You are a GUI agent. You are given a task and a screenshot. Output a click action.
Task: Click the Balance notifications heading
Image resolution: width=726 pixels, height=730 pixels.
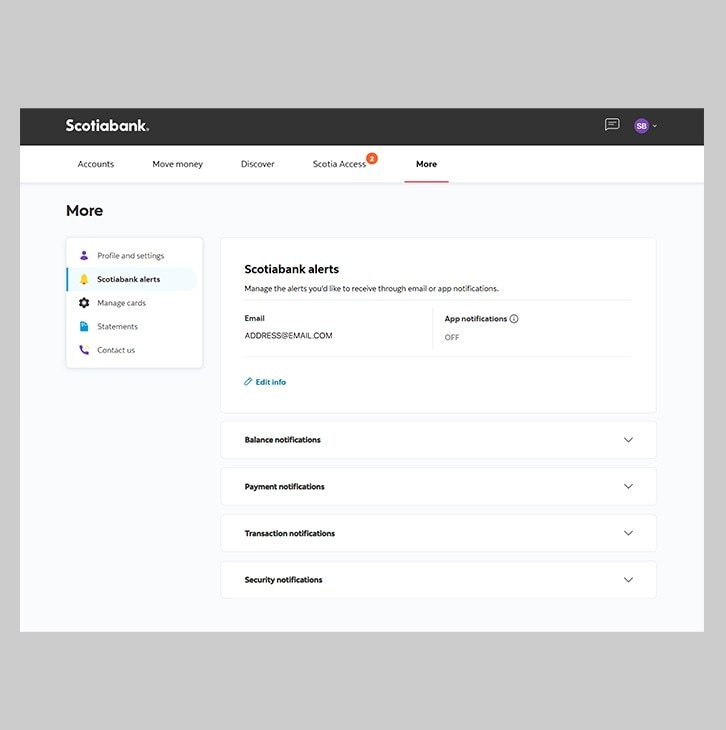point(283,439)
